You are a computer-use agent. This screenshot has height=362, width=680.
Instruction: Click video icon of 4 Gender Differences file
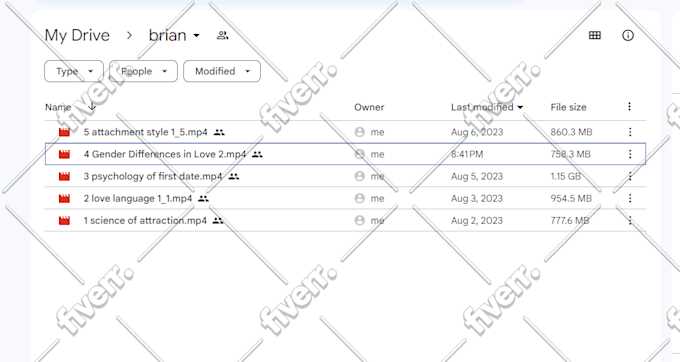64,154
